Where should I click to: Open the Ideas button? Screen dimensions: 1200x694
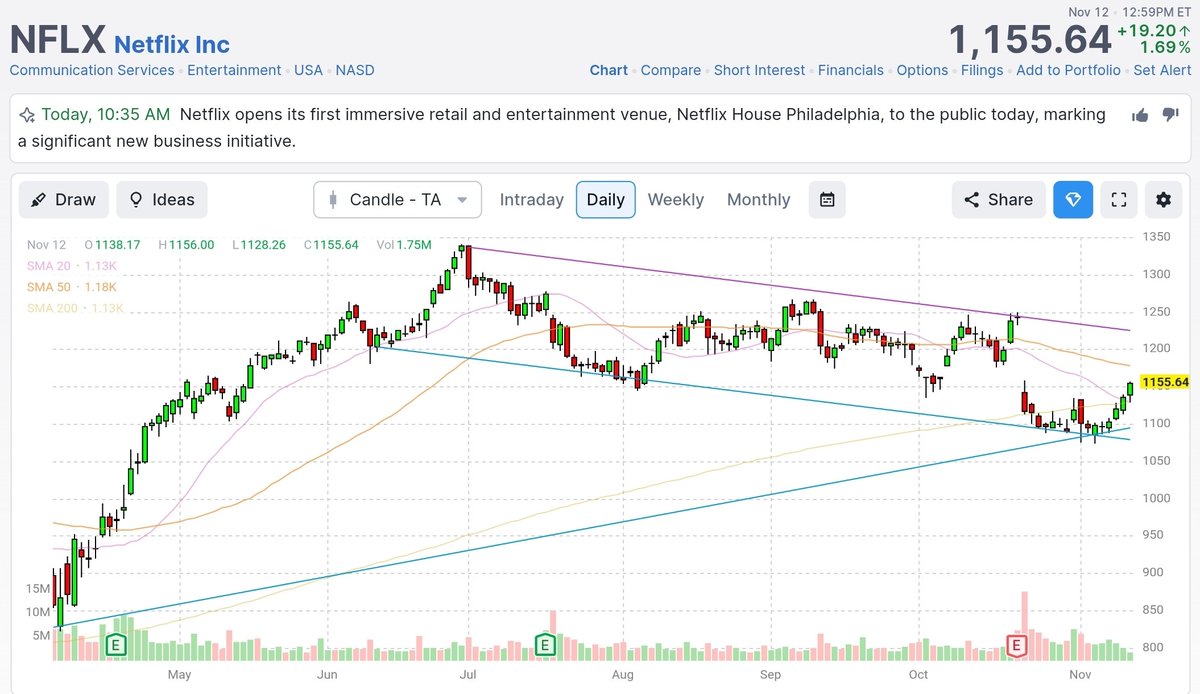(x=162, y=199)
